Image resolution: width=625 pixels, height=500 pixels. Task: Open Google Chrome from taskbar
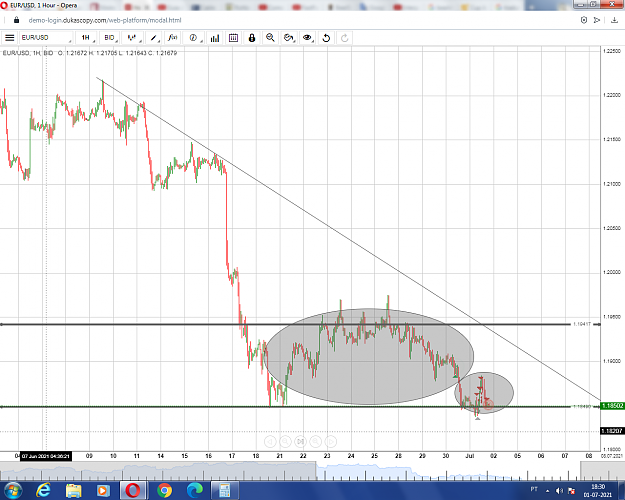tap(164, 490)
